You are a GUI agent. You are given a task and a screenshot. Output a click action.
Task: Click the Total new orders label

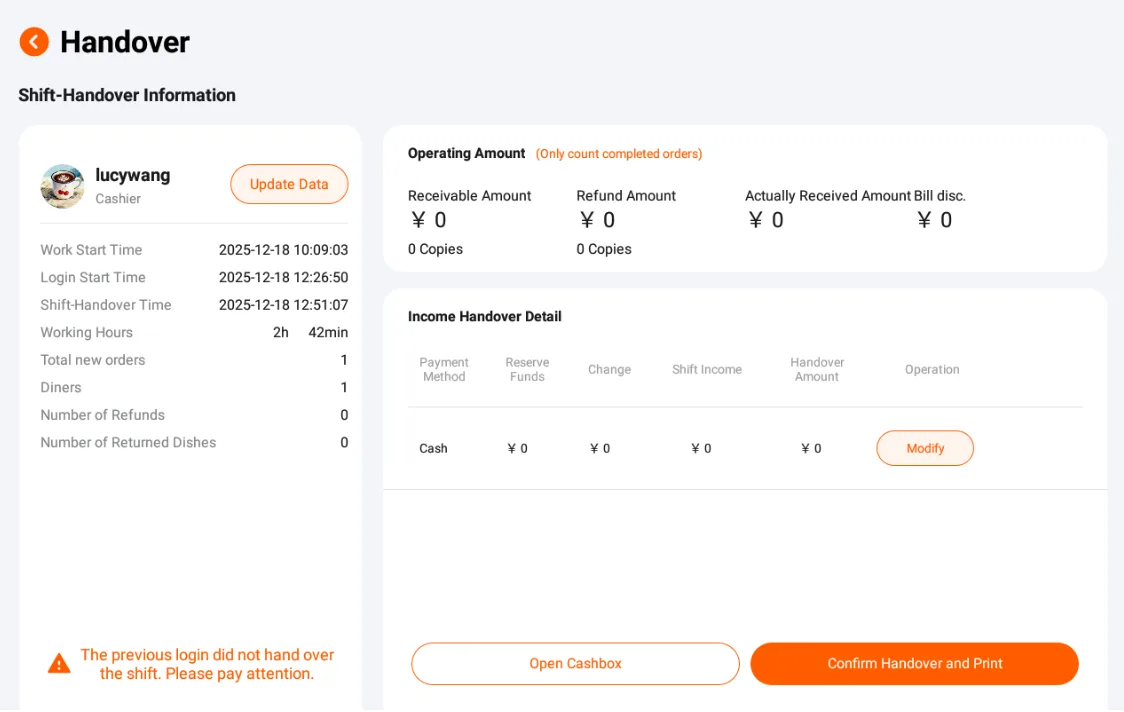[92, 360]
